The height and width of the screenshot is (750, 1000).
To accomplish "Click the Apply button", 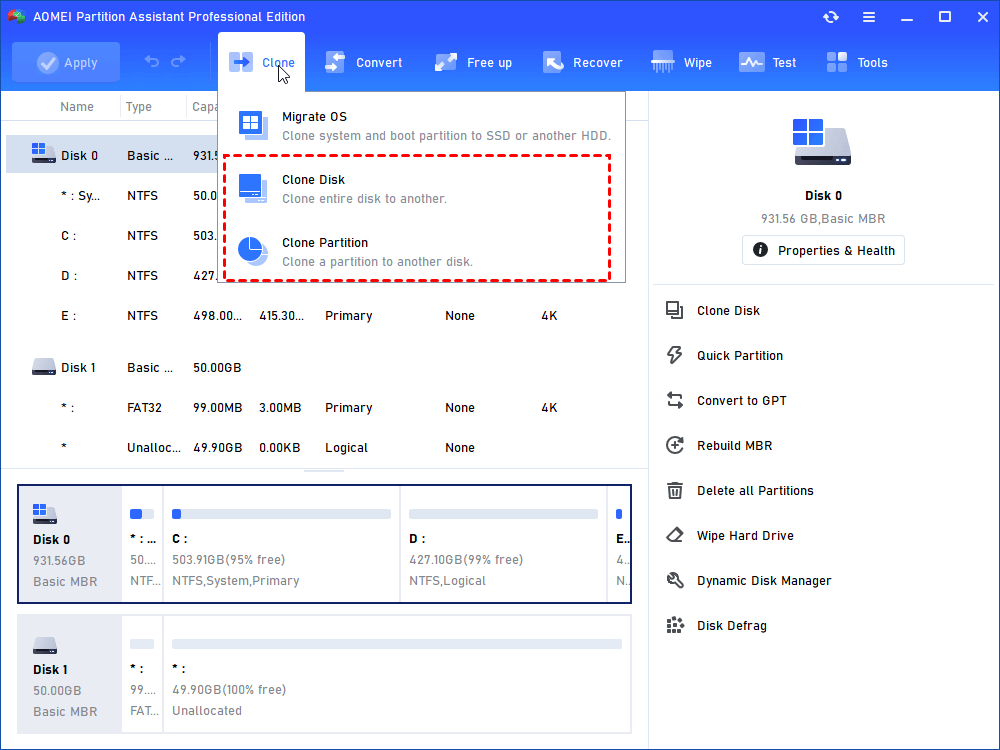I will coord(66,62).
